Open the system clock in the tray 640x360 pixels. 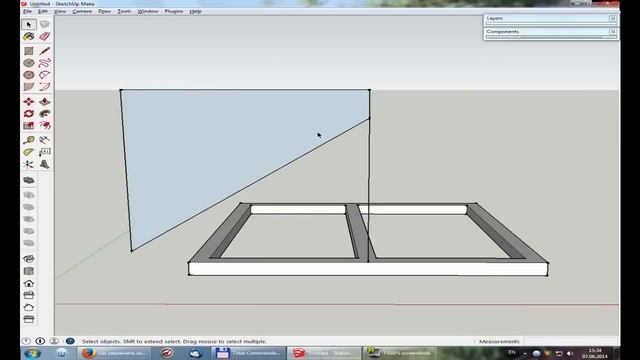click(x=595, y=353)
